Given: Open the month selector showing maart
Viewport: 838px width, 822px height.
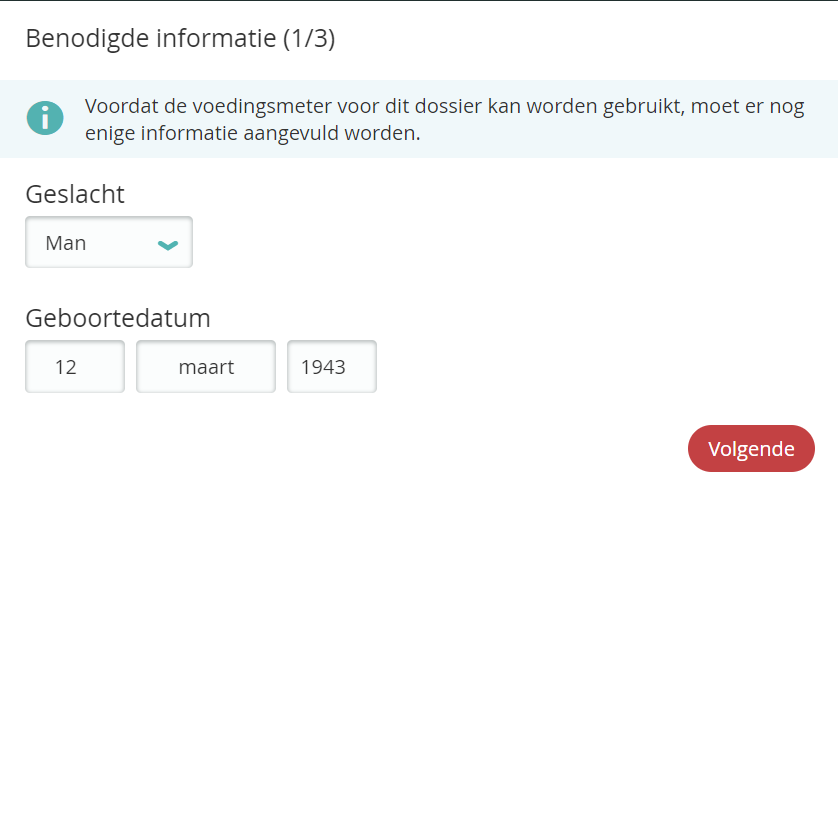Looking at the screenshot, I should [x=206, y=367].
